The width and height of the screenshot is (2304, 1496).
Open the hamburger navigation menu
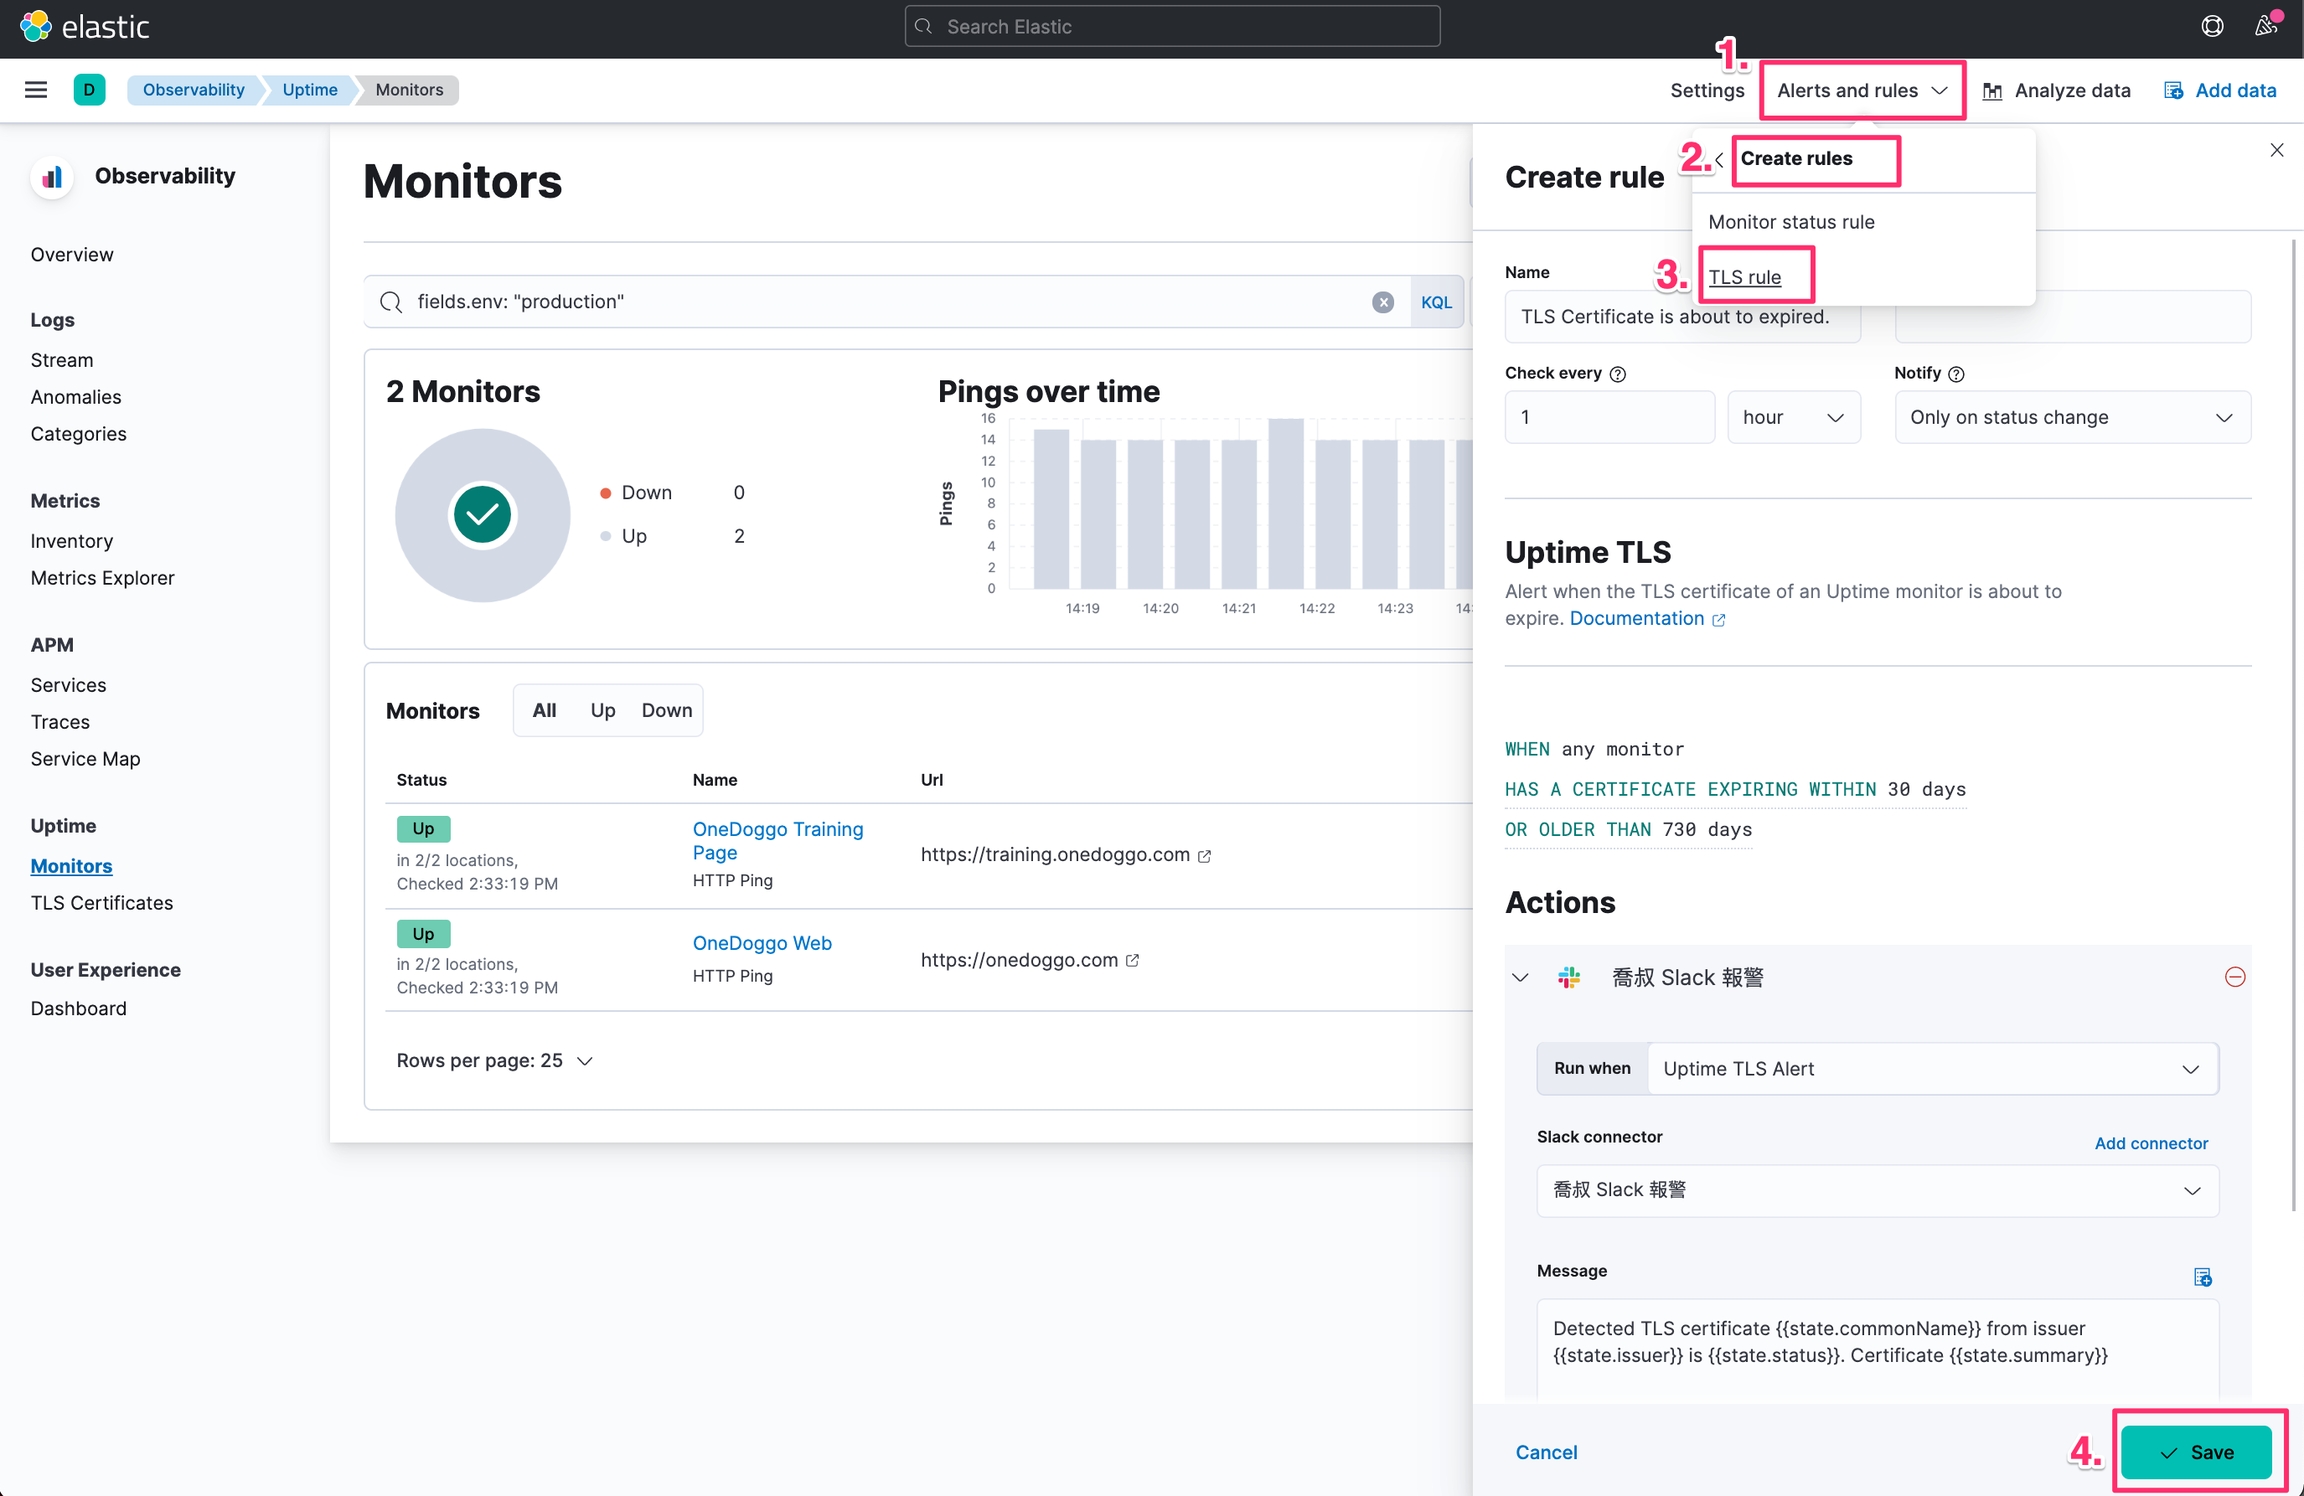[36, 90]
